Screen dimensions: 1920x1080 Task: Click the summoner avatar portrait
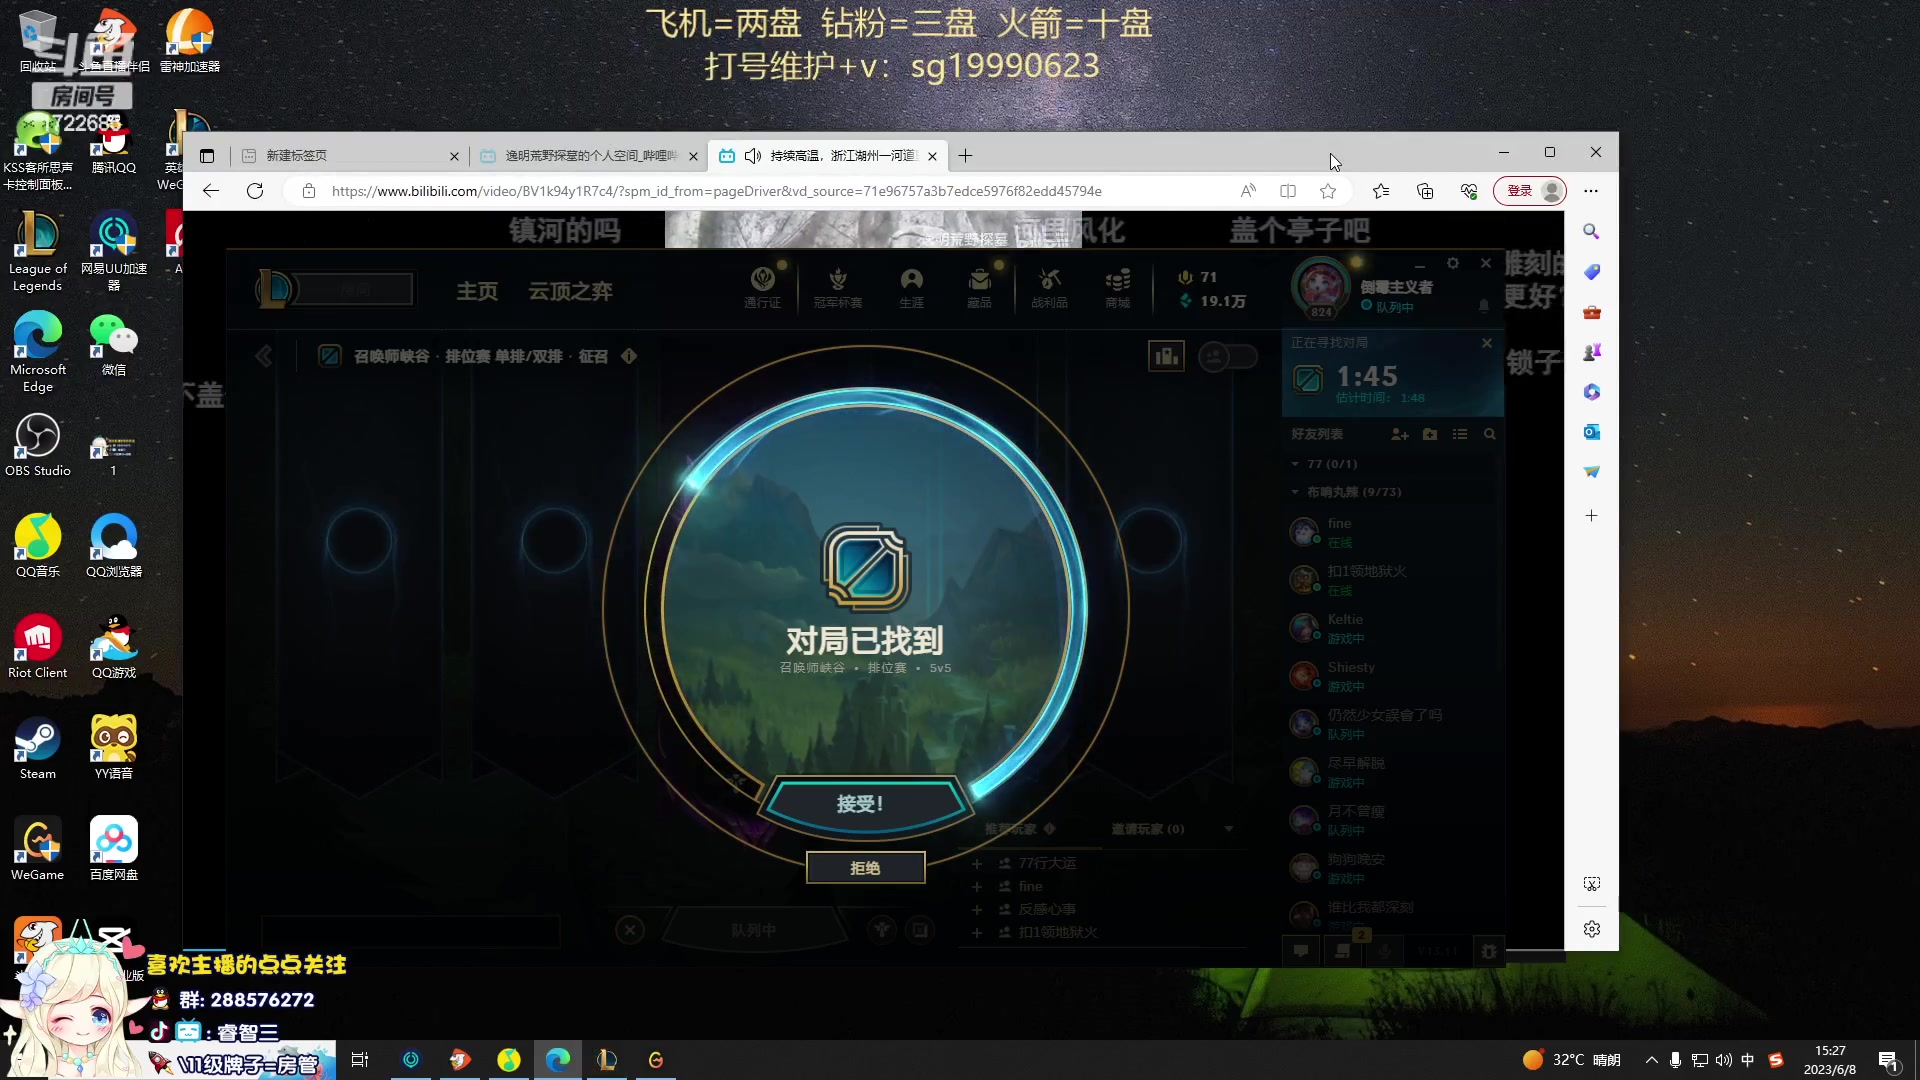(x=1321, y=286)
